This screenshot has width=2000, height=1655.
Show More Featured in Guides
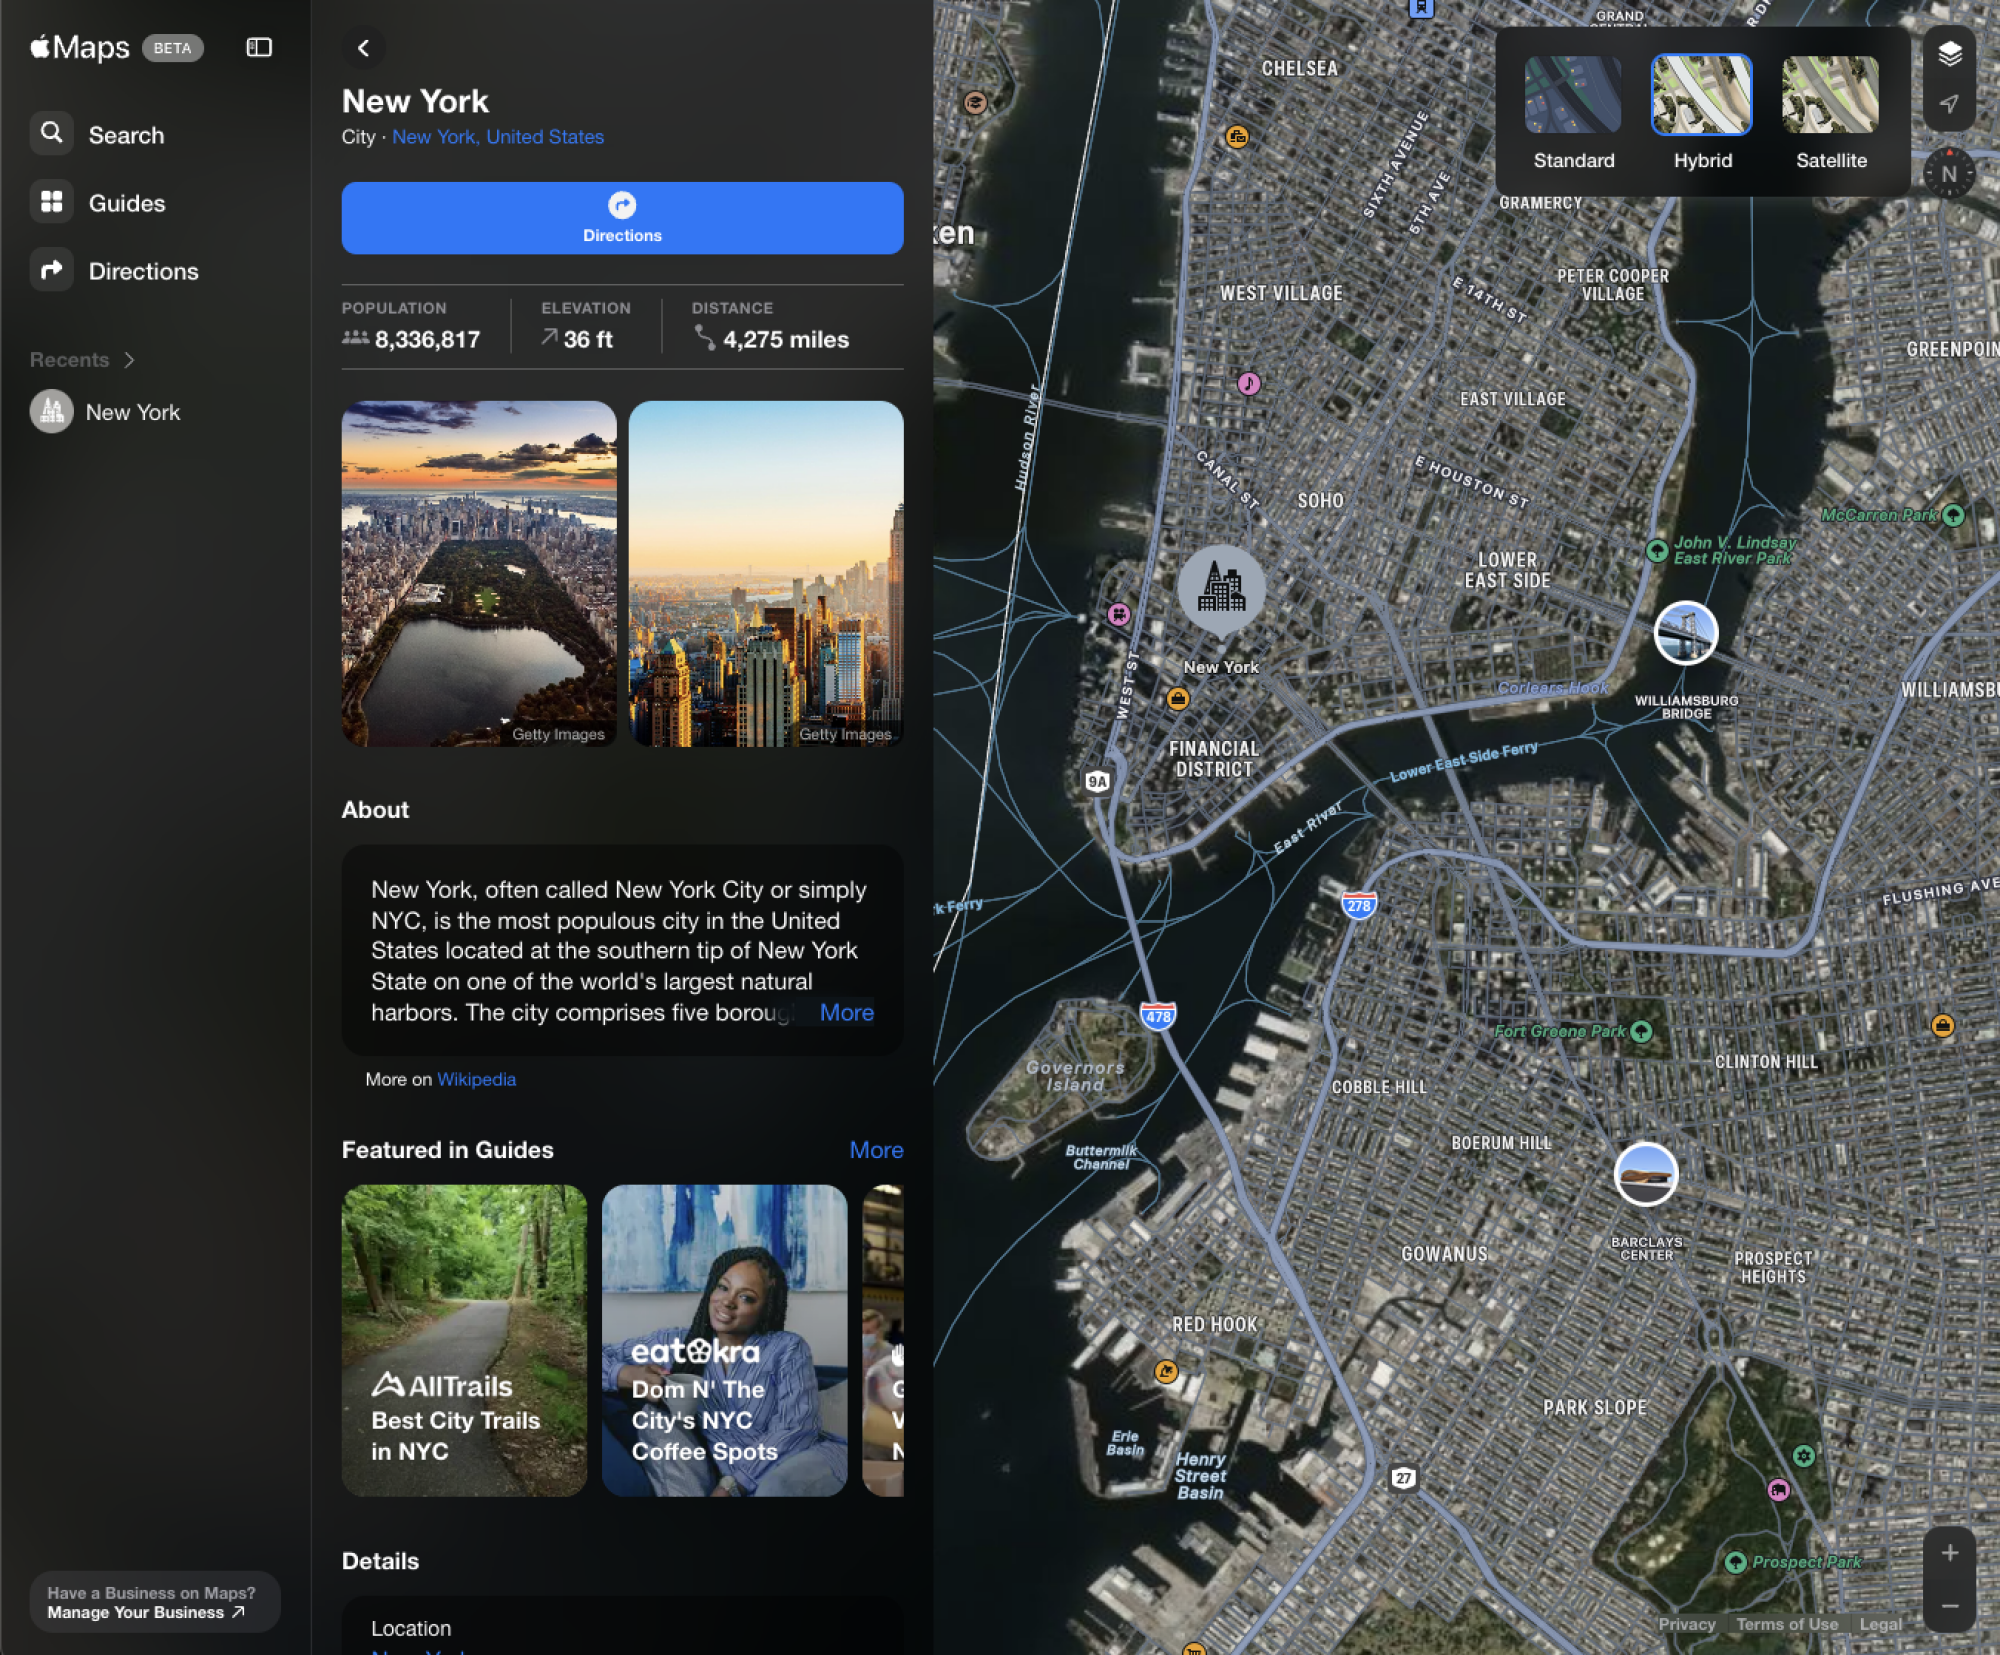(876, 1150)
